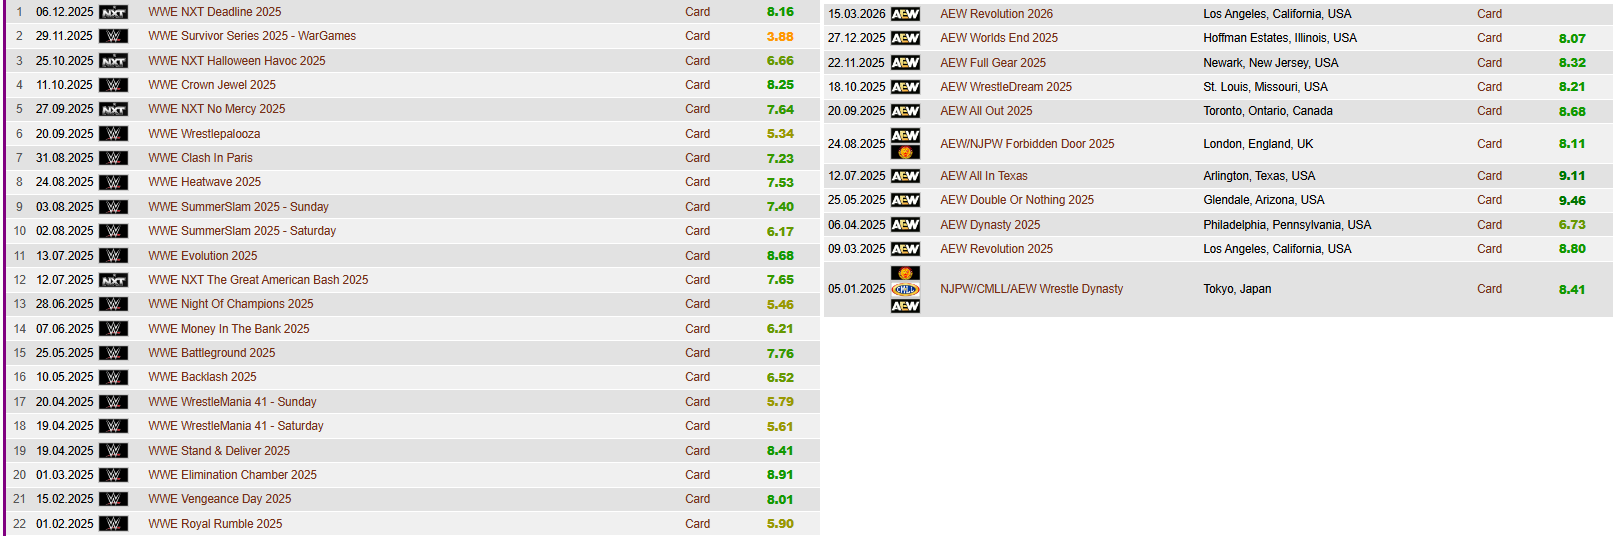Click location London, England, UK
The image size is (1617, 536).
point(1258,144)
